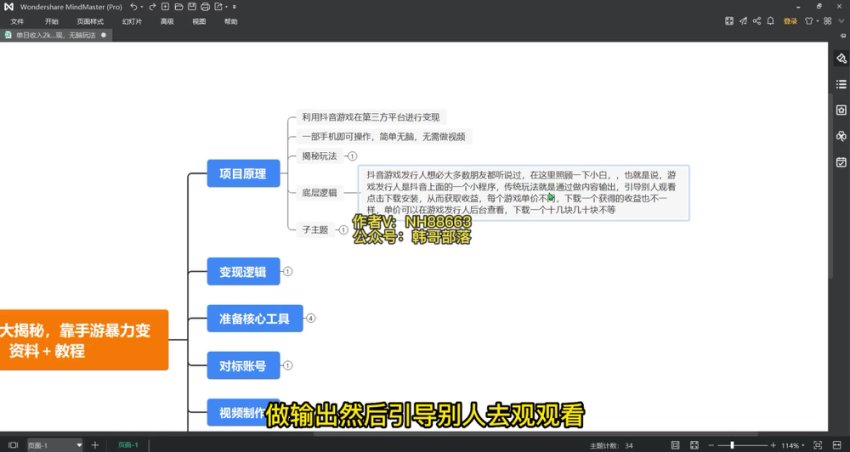This screenshot has height=452, width=850.
Task: Expand the 对标账号 branch collapsed node
Action: (x=288, y=367)
